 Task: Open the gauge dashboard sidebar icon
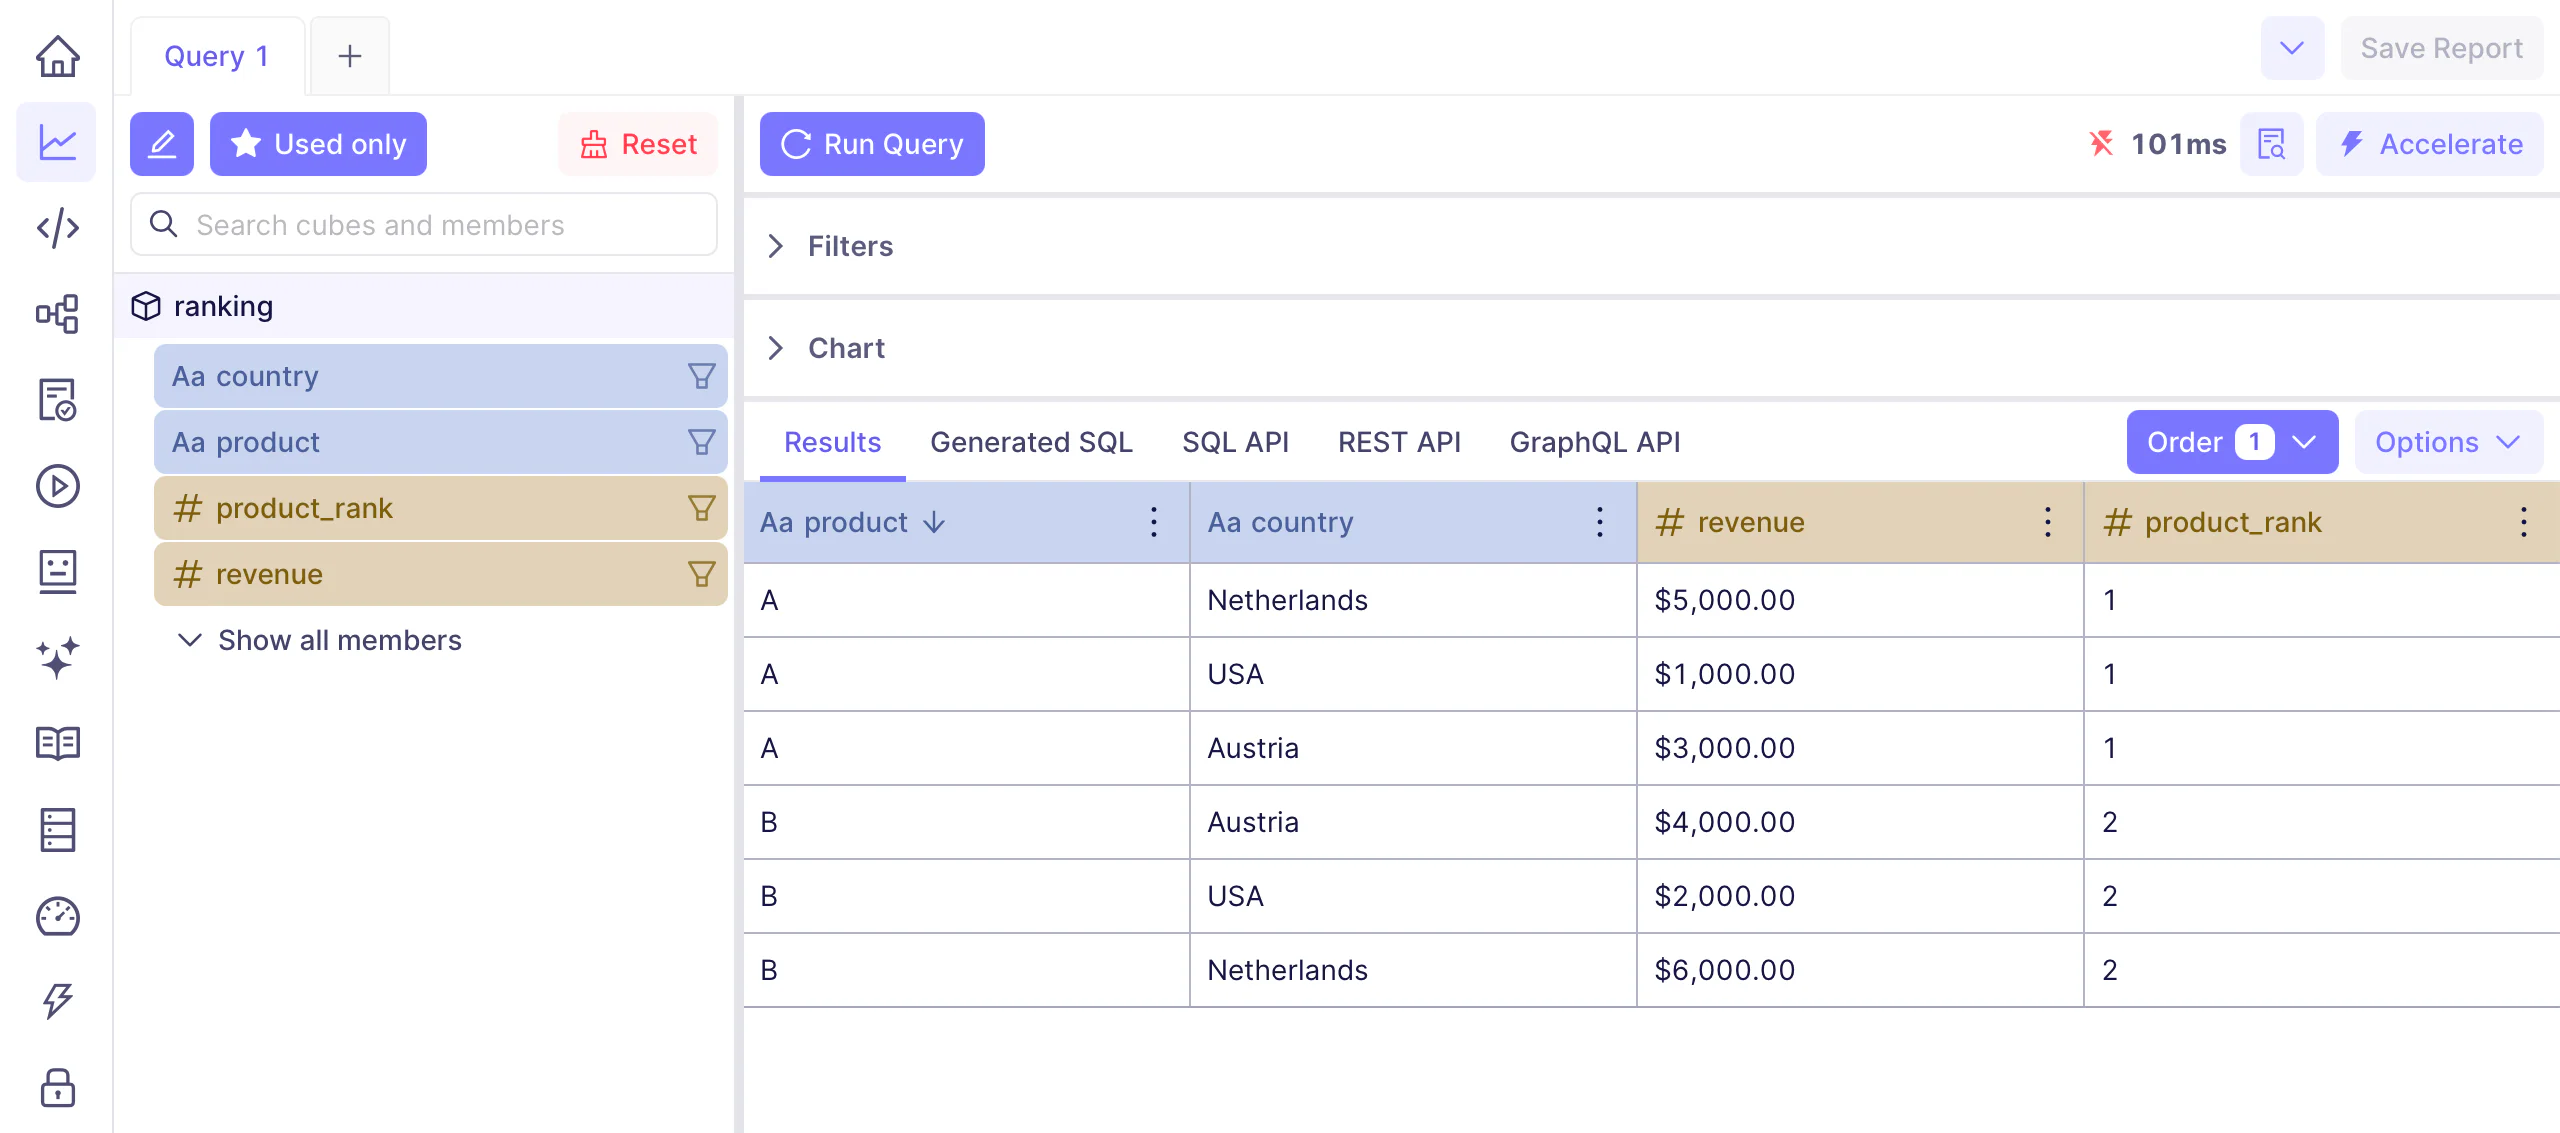pos(57,916)
